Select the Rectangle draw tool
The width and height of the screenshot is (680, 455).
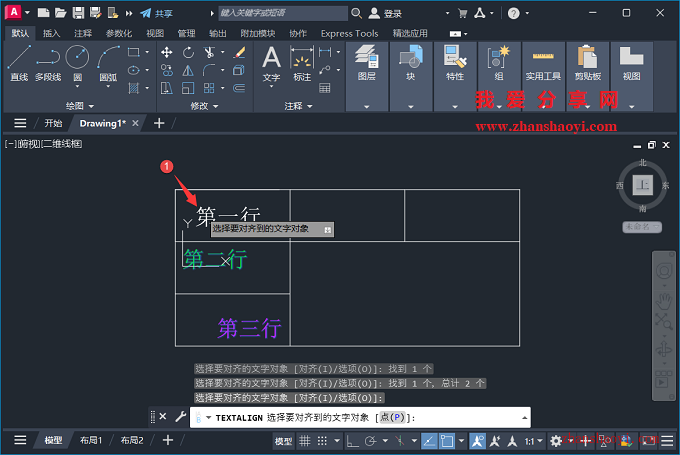click(x=134, y=52)
